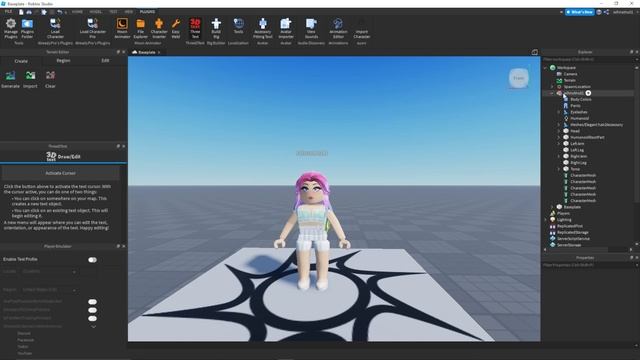Expand the SpawnLocation node

552,87
